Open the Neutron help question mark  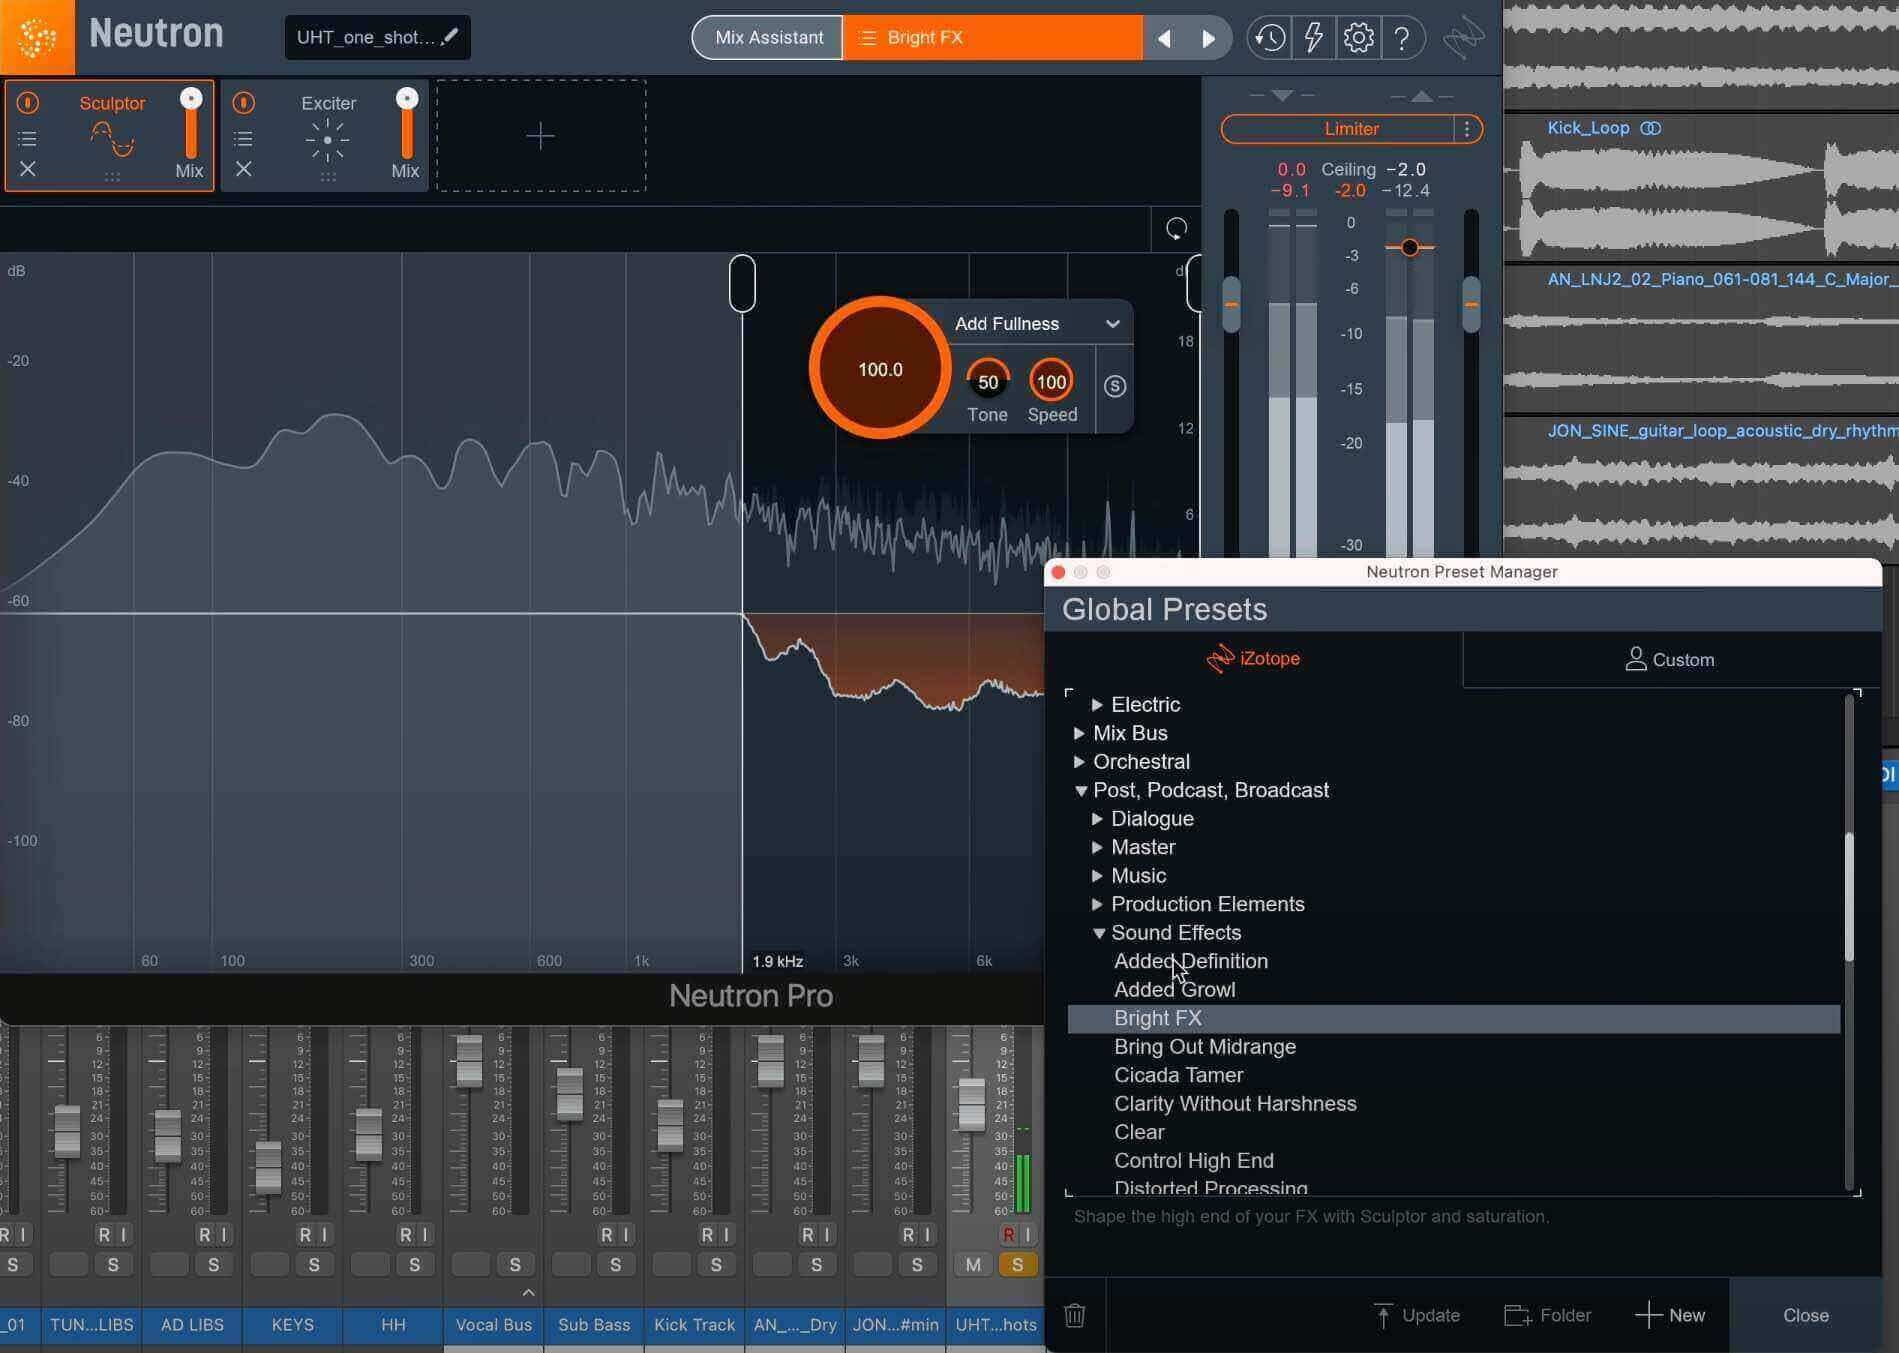(1402, 38)
